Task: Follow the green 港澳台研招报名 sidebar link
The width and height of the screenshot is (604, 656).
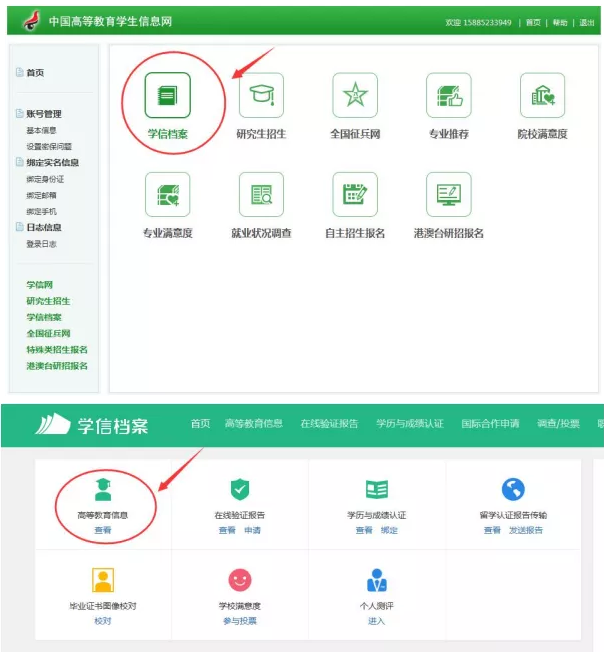Action: (57, 366)
